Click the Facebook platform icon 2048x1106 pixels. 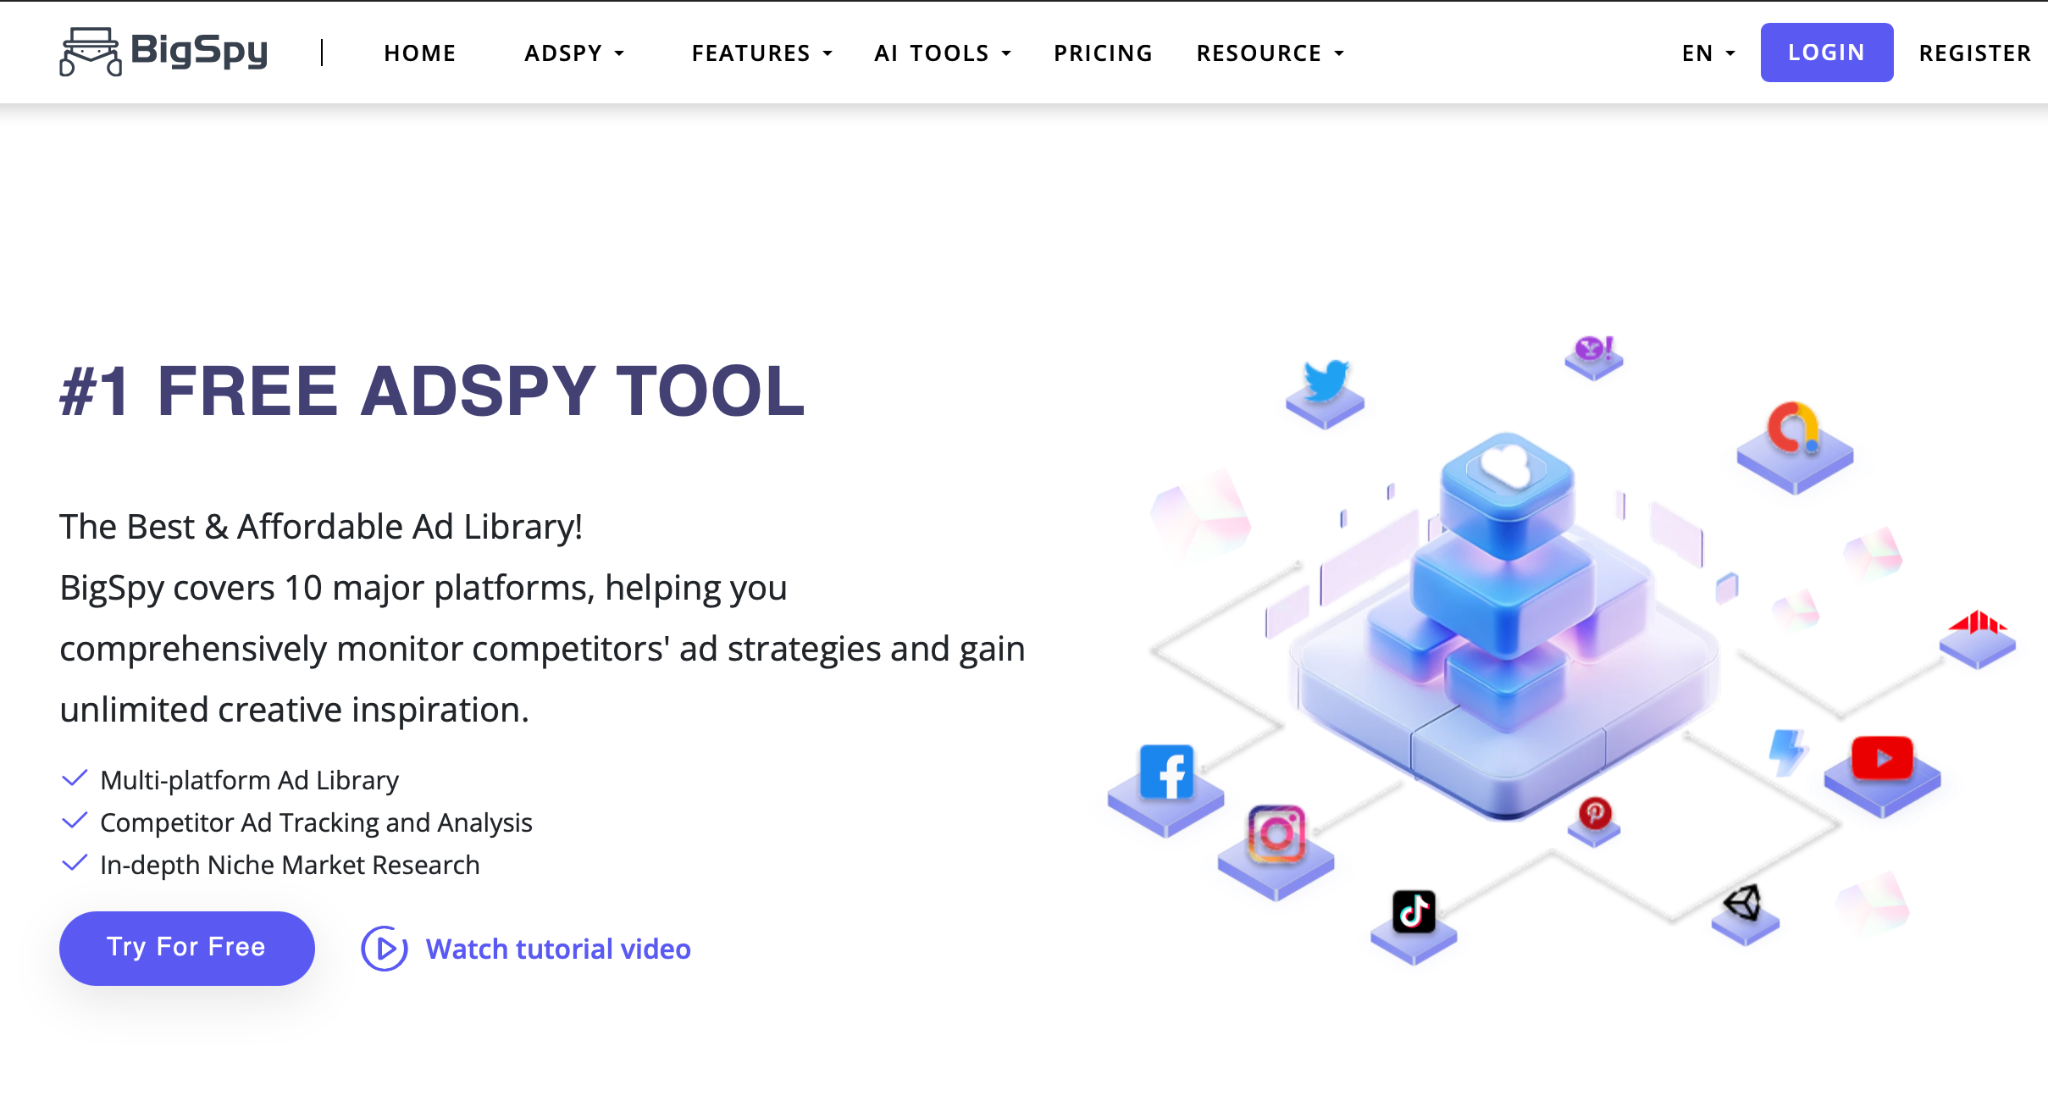point(1168,772)
